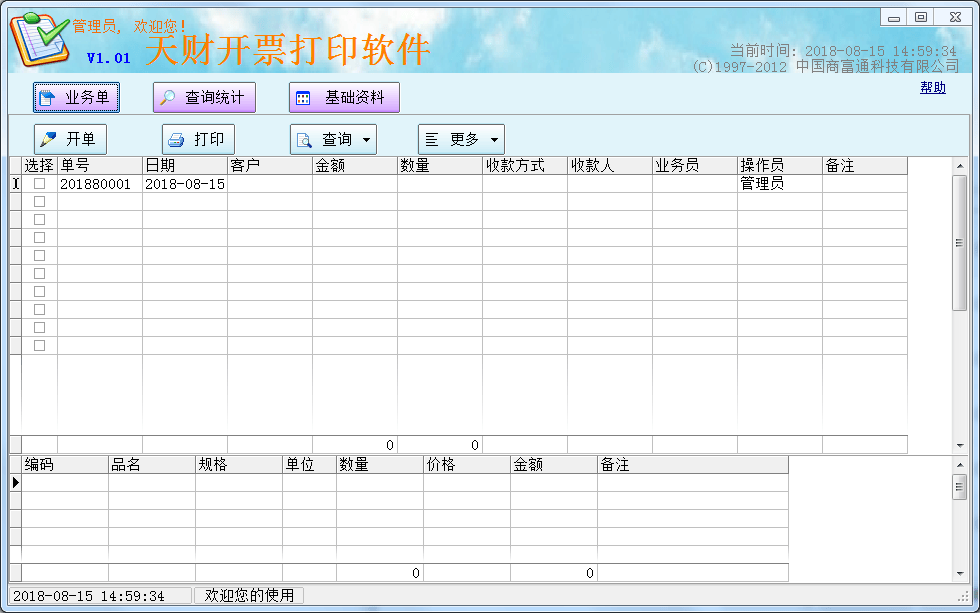Click the list icon on 更多
This screenshot has height=613, width=980.
pyautogui.click(x=433, y=140)
